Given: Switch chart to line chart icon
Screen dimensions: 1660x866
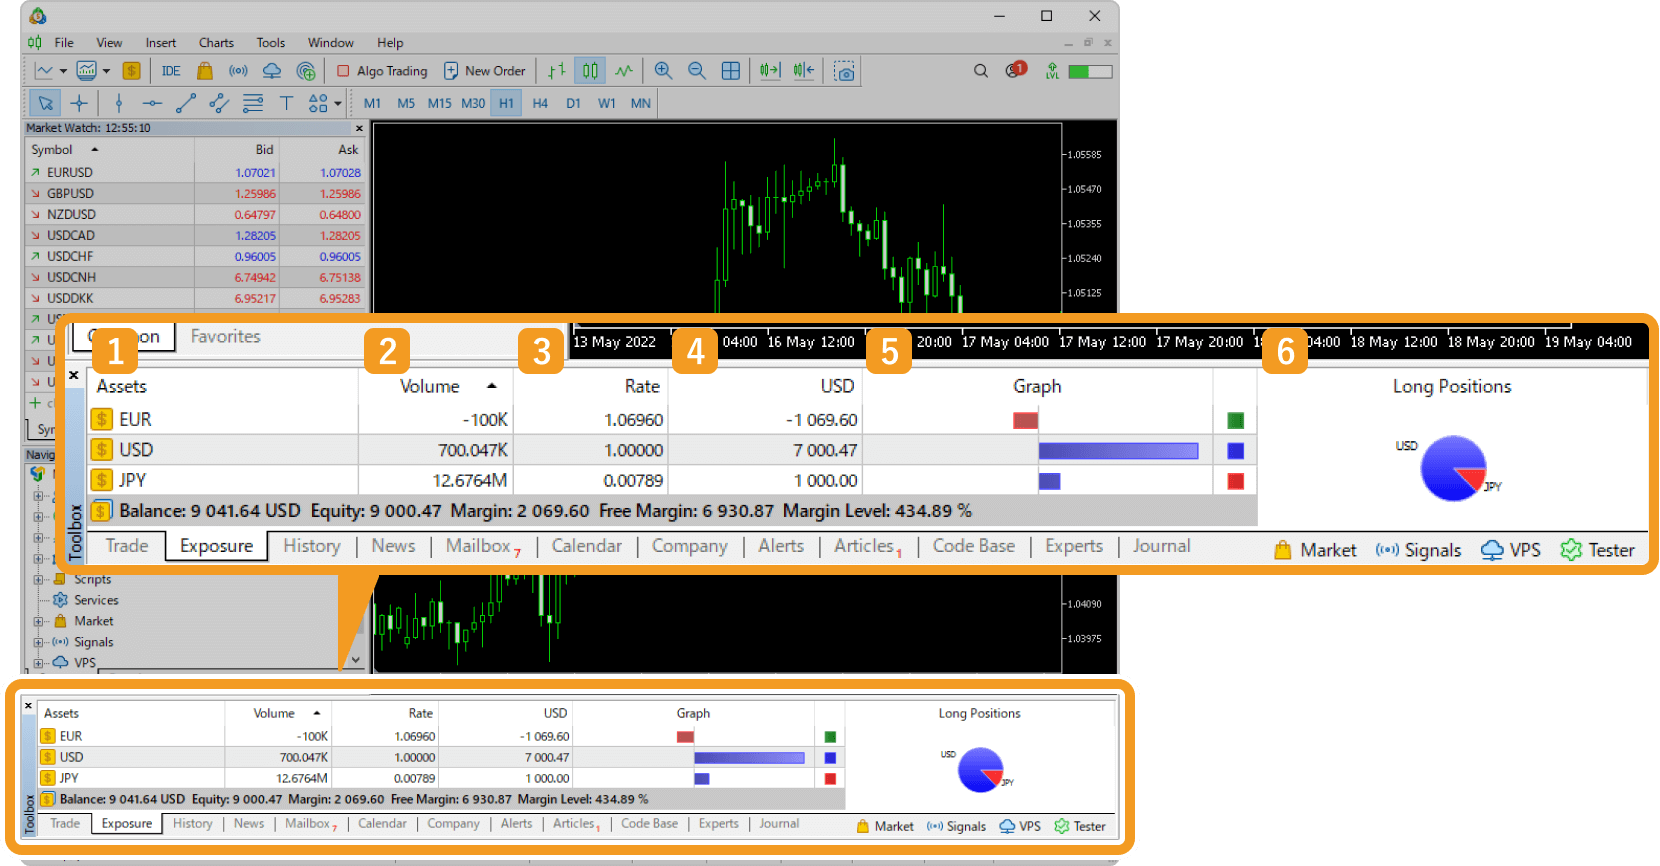Looking at the screenshot, I should click(624, 71).
